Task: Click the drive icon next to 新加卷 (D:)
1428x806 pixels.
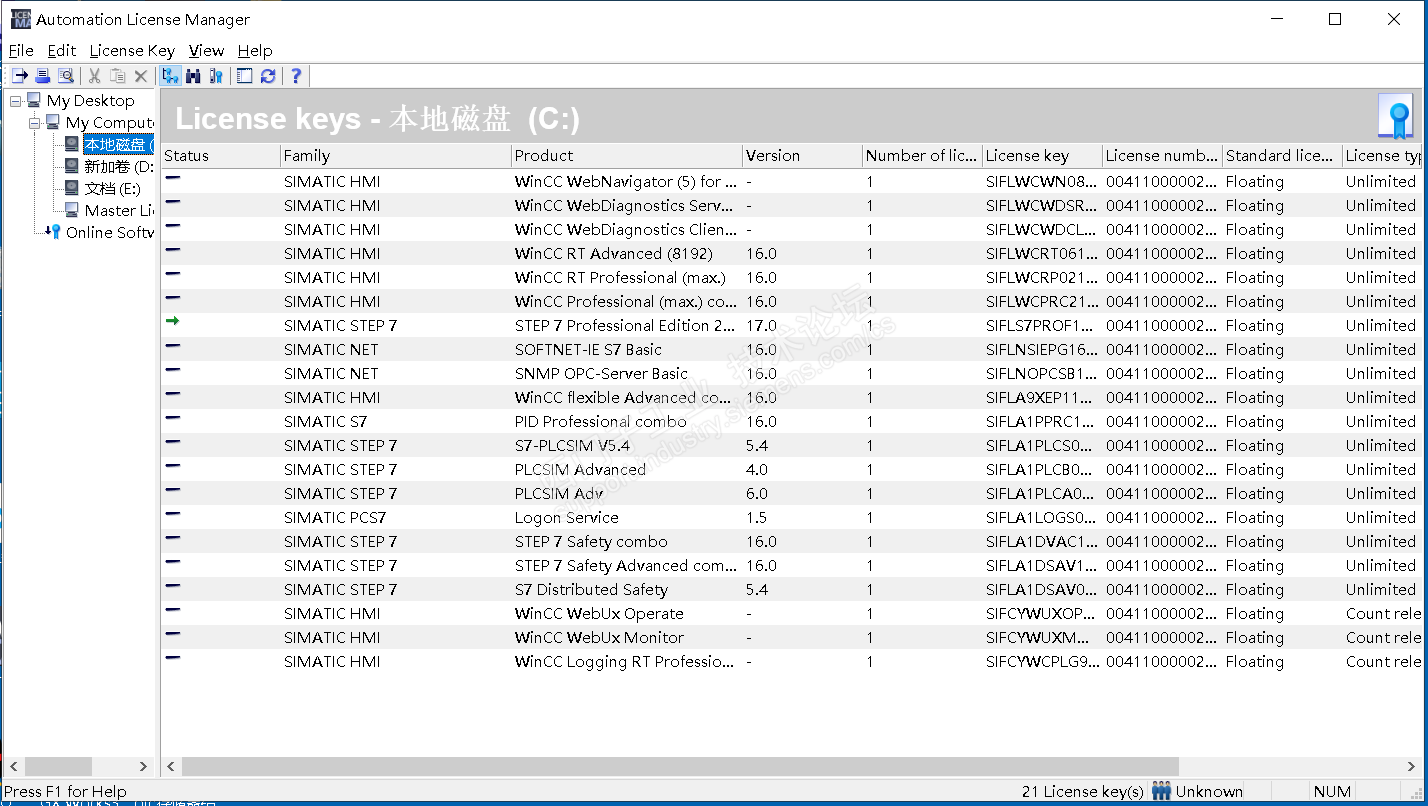Action: (x=71, y=166)
